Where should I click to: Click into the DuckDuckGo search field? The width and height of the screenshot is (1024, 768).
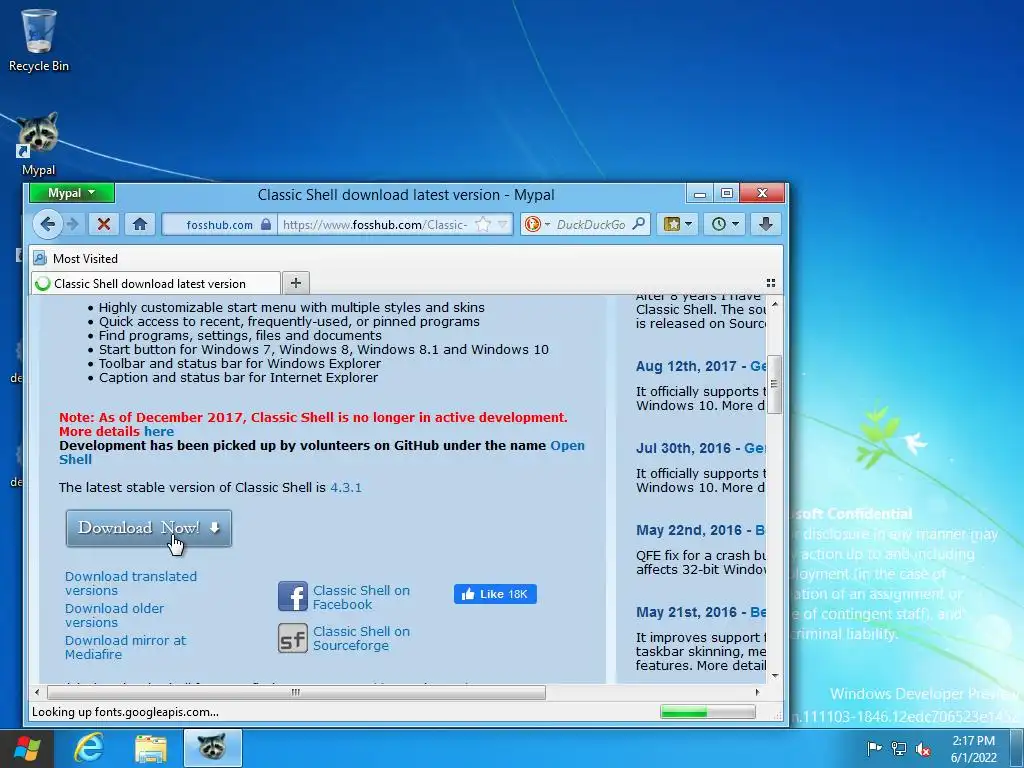coord(591,224)
